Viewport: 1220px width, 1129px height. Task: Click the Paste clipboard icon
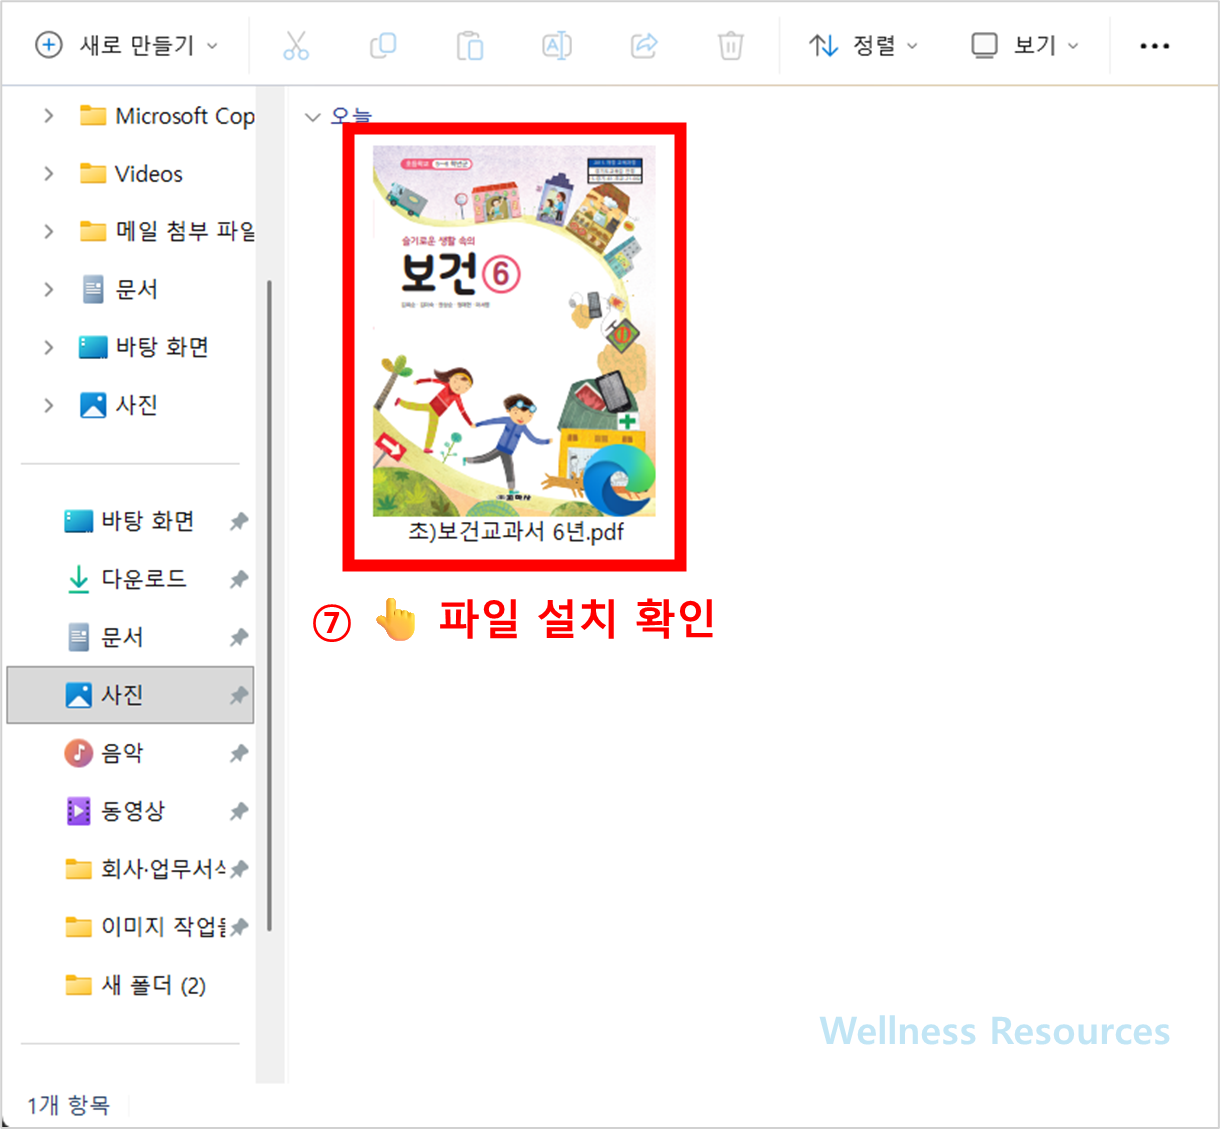470,46
